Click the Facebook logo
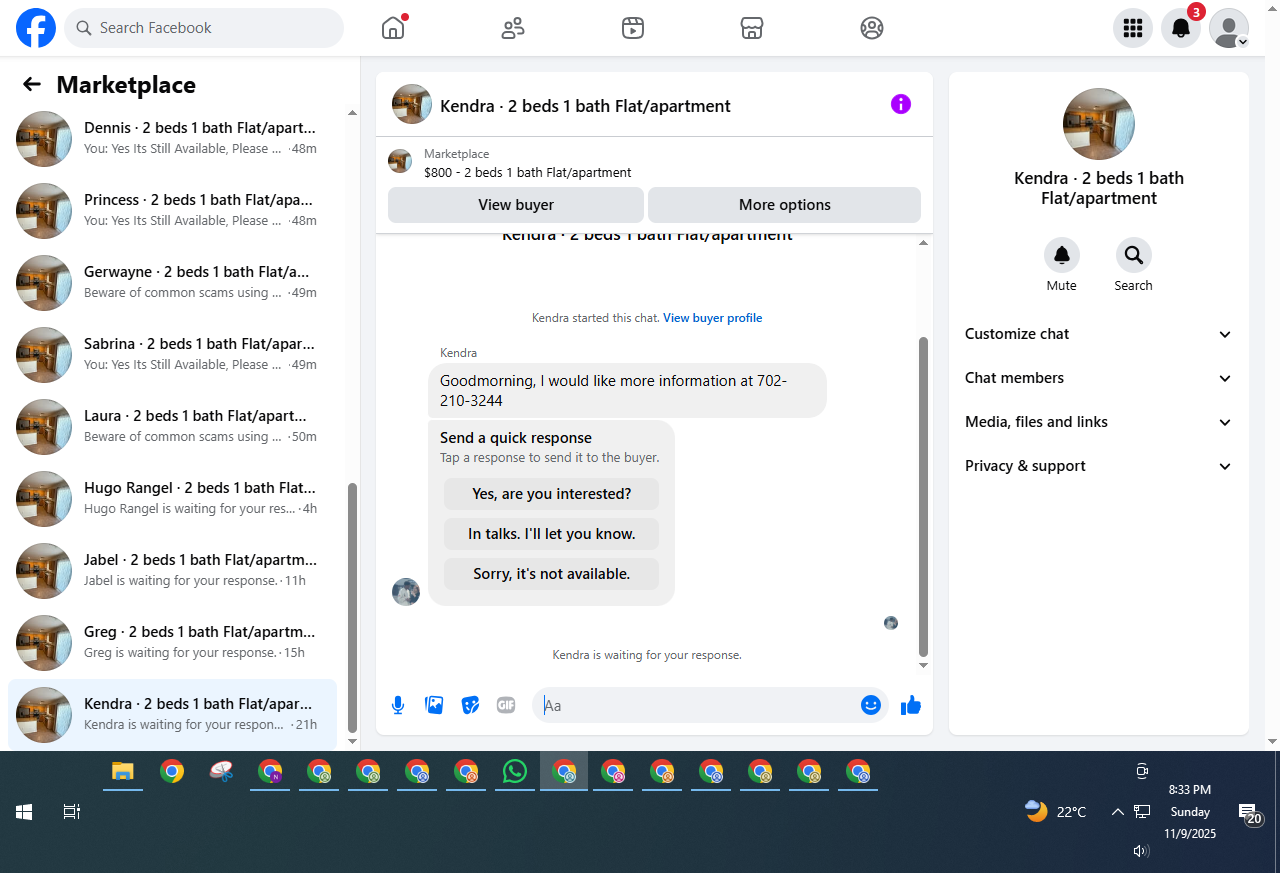1280x873 pixels. tap(36, 28)
